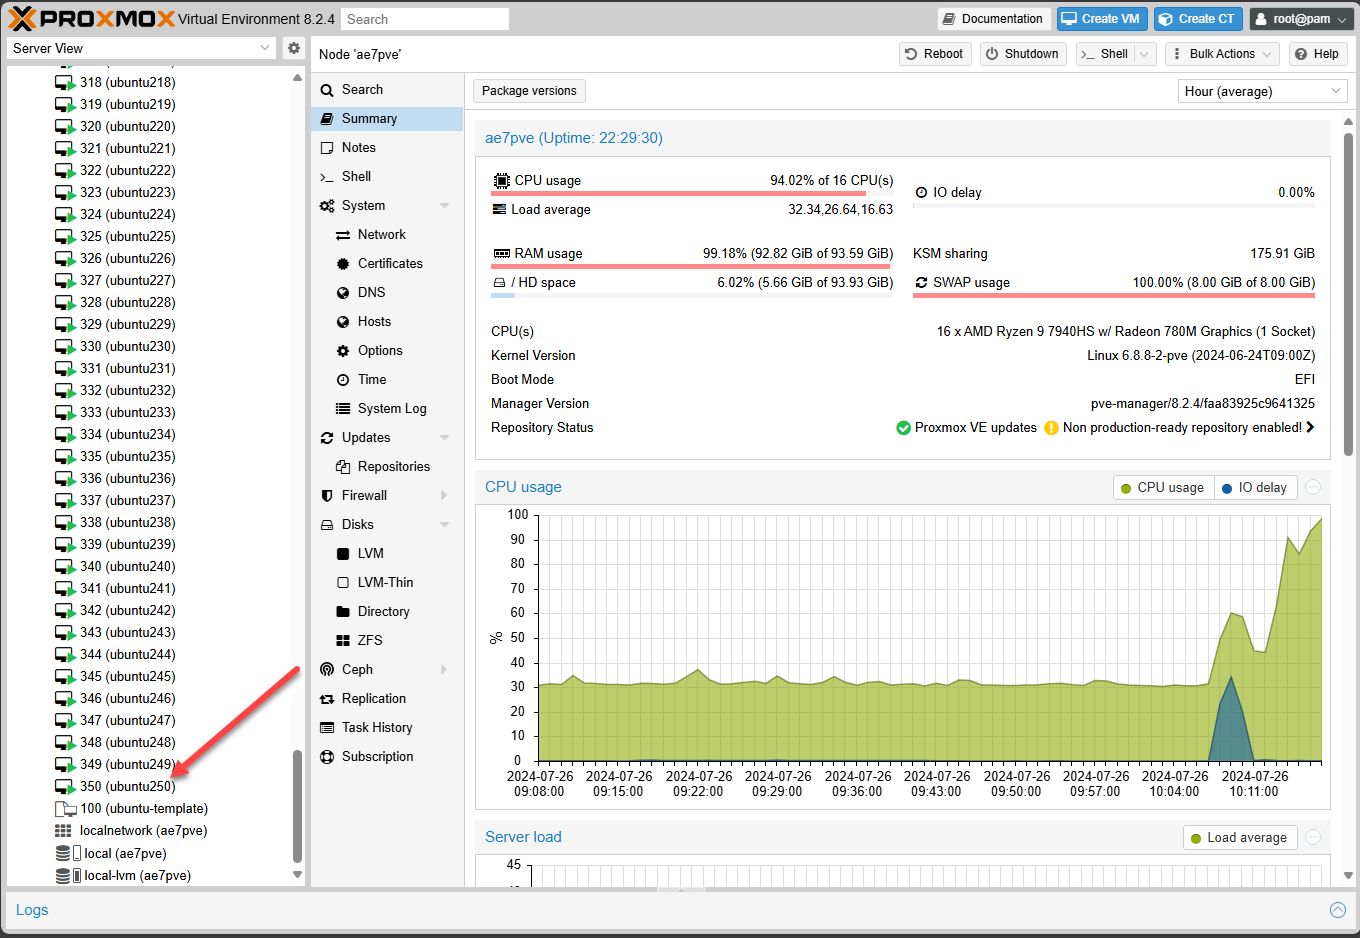Click the localnetwork (ae7pve) grid icon
The width and height of the screenshot is (1360, 938).
(x=63, y=831)
